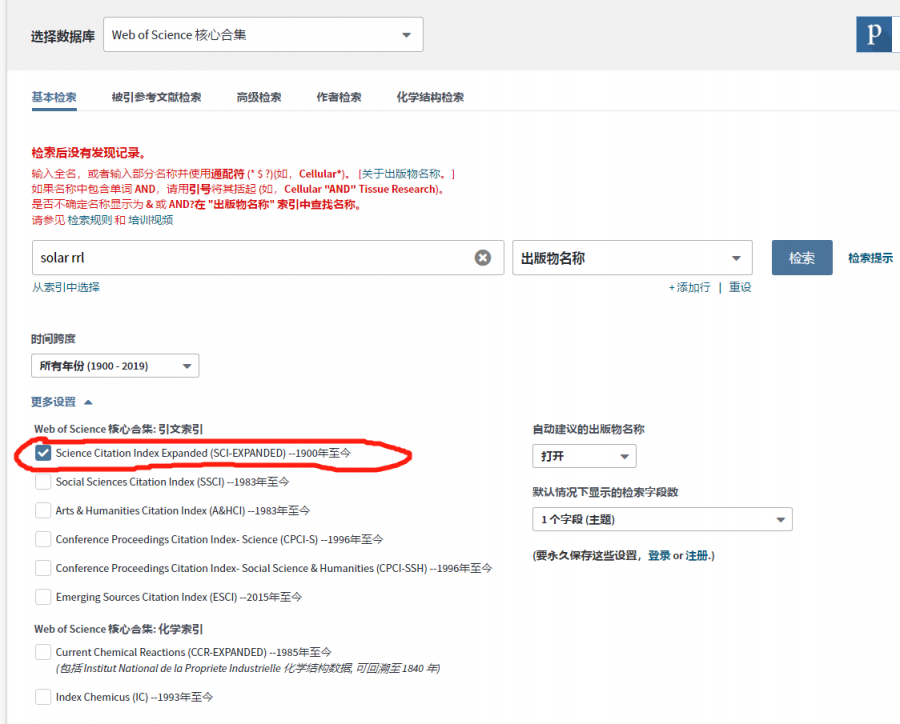The height and width of the screenshot is (724, 900).
Task: Open the 被引参考文献检索 tab
Action: point(156,97)
